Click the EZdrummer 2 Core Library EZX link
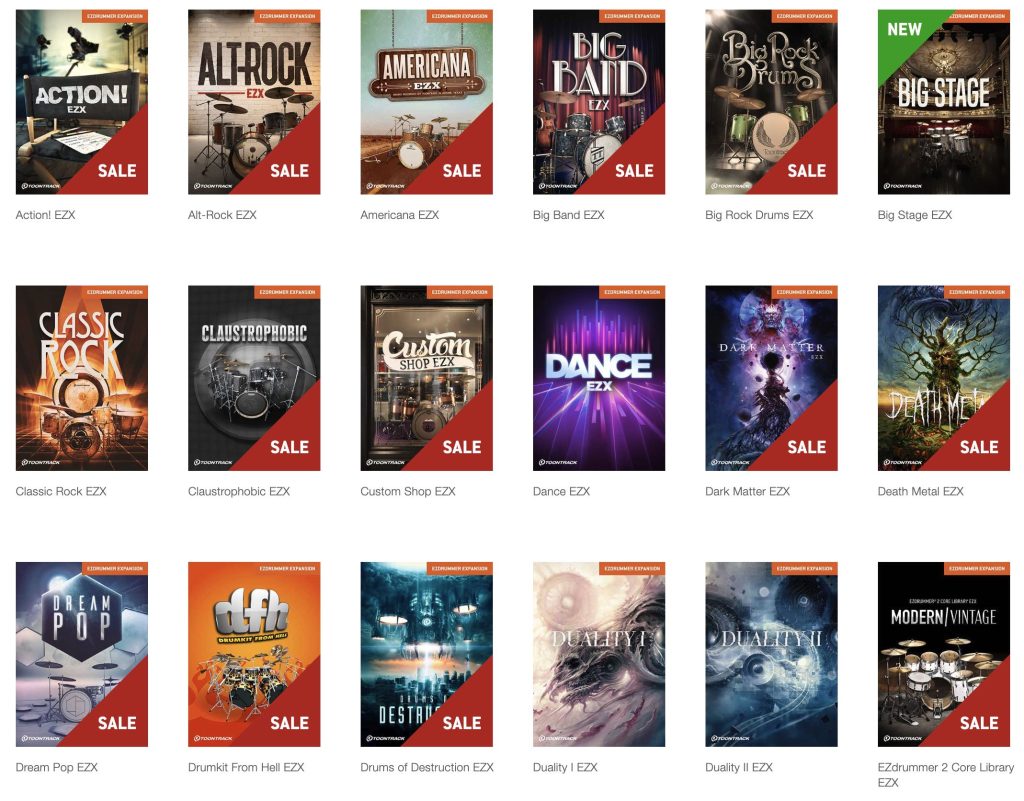The width and height of the screenshot is (1024, 801). point(945,768)
